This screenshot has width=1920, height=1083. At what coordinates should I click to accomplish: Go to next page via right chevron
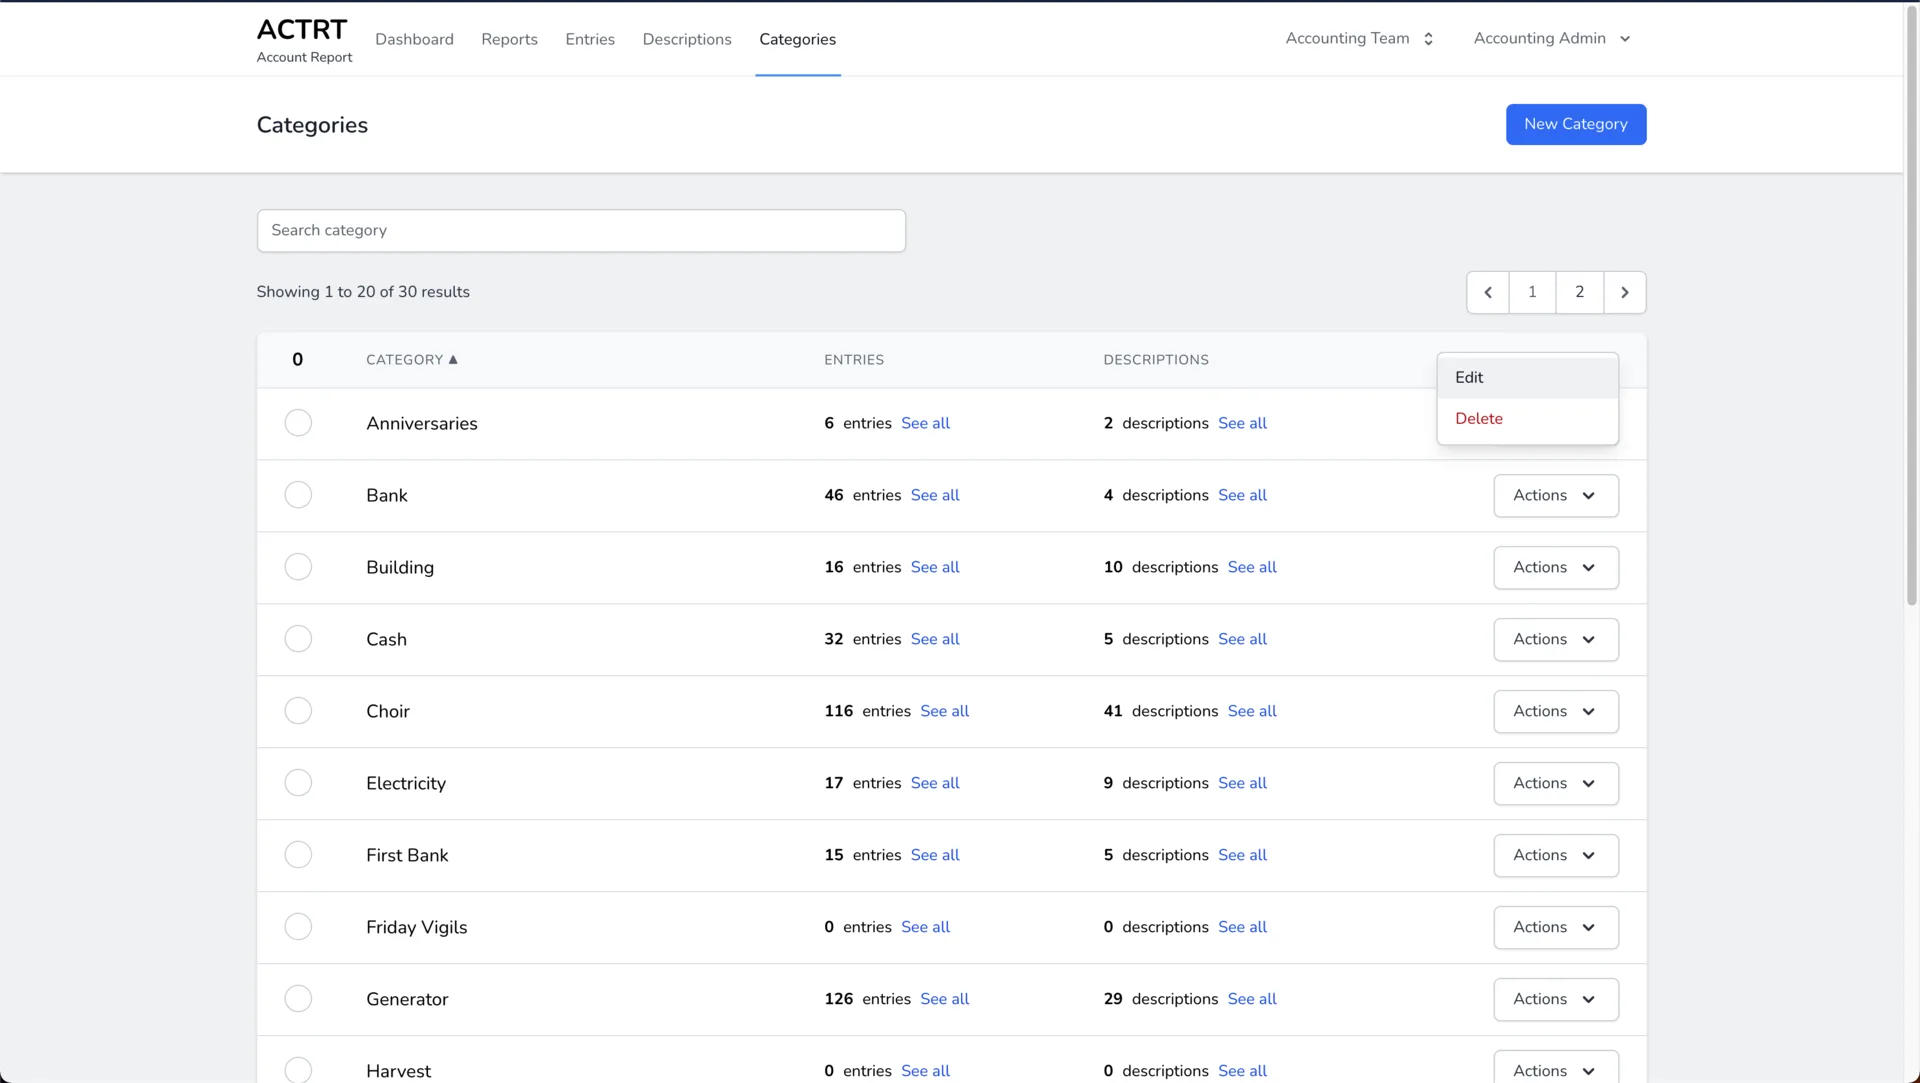[x=1625, y=292]
